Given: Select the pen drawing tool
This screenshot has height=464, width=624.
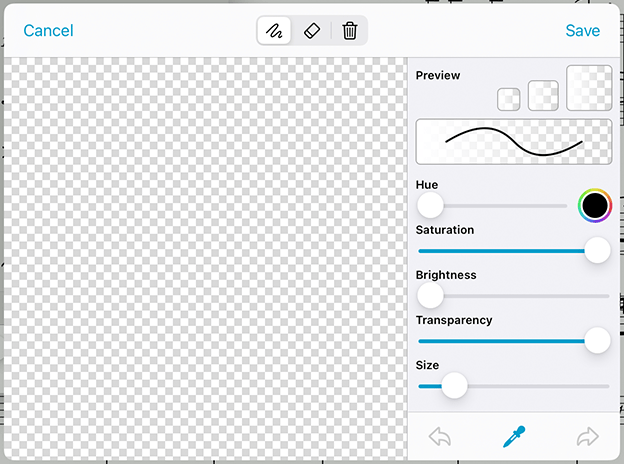Looking at the screenshot, I should click(x=274, y=31).
